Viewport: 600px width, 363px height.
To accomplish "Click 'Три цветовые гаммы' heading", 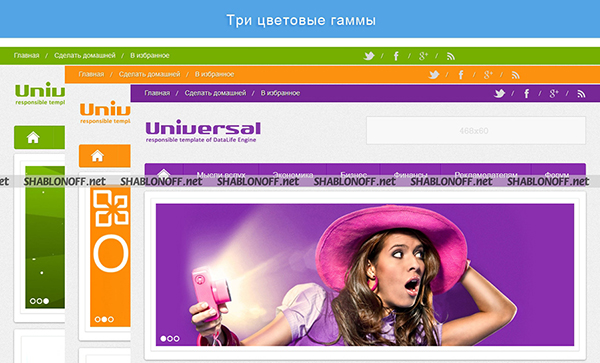I will click(301, 20).
